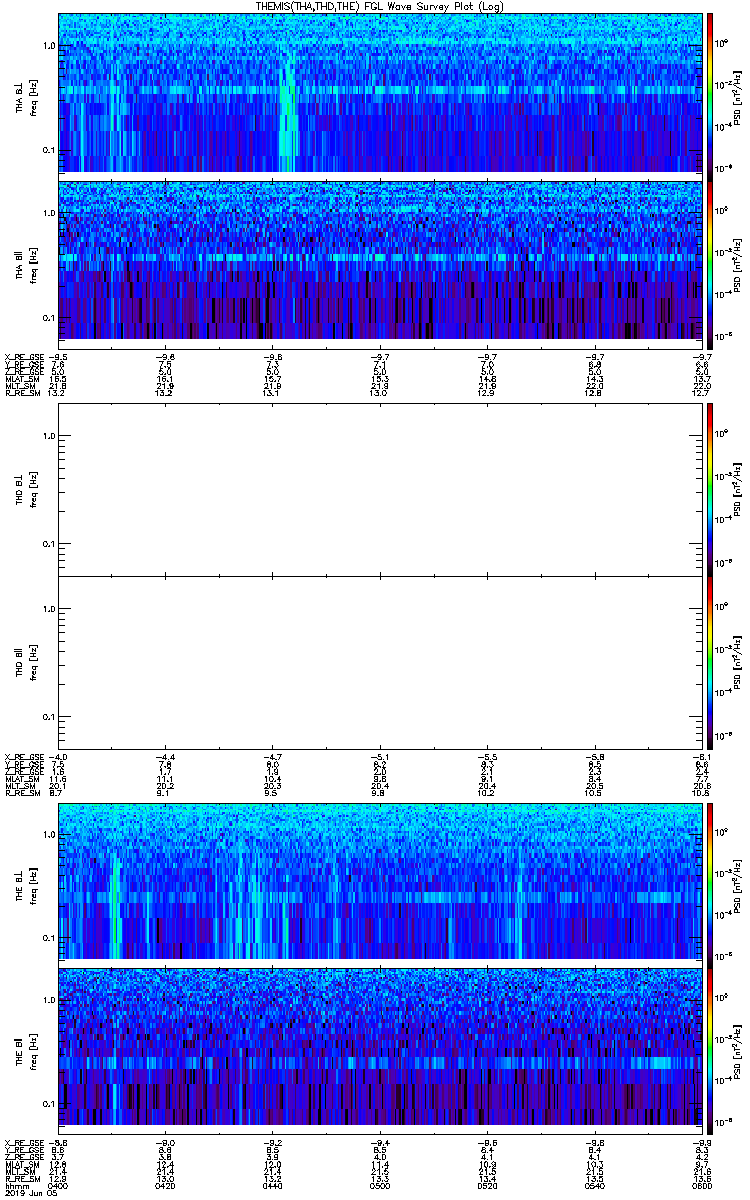This screenshot has height=1200, width=750.
Task: Click the 0440 time tick label
Action: 271,1185
